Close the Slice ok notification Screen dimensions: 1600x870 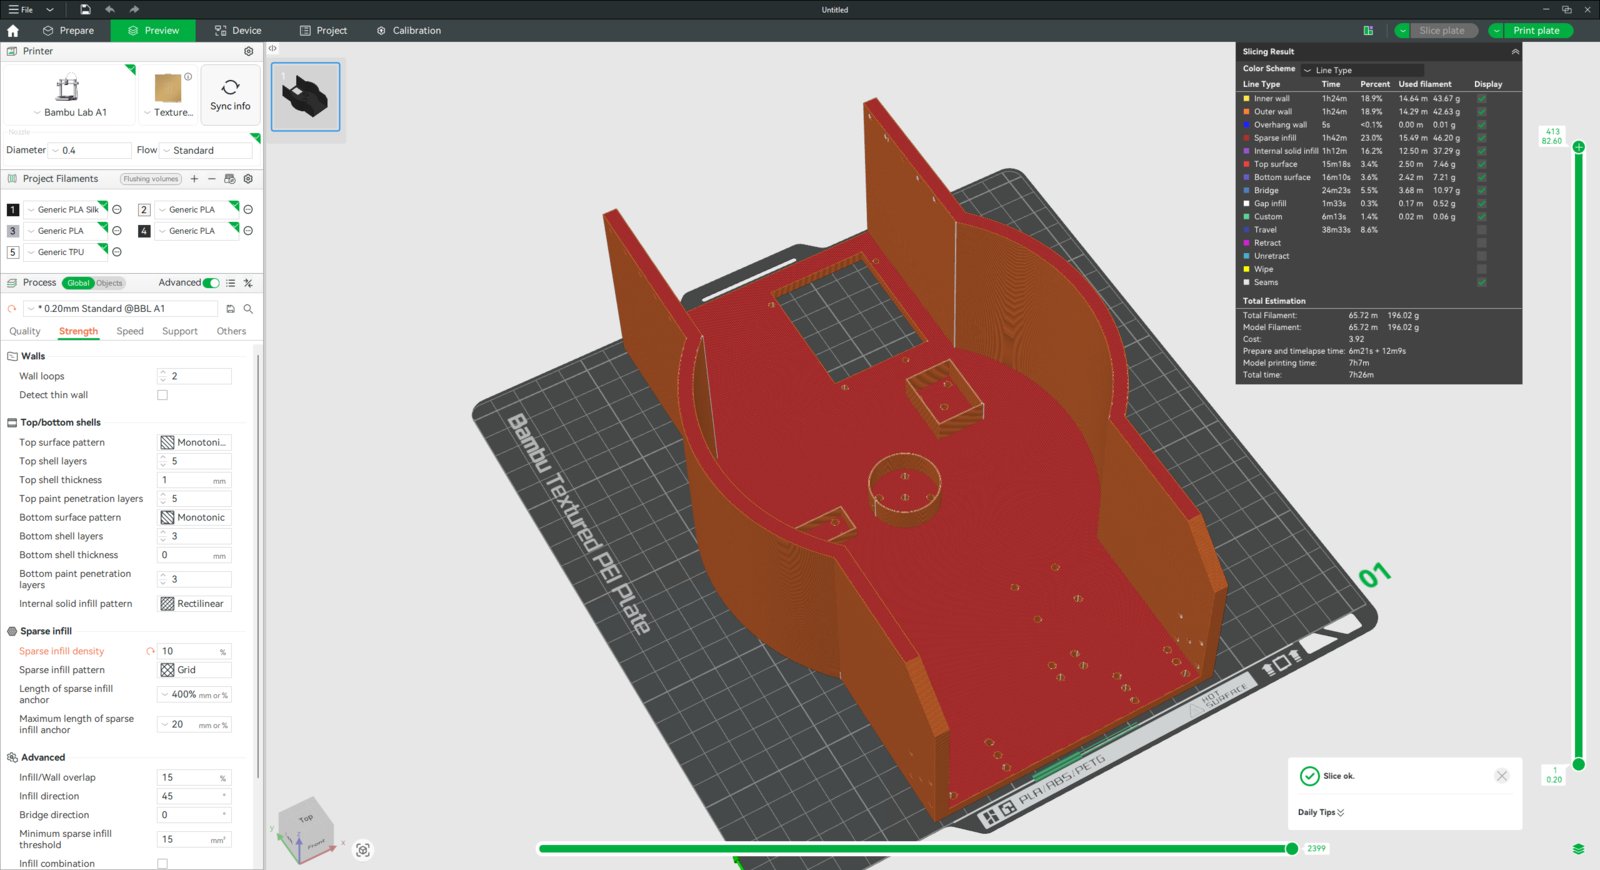click(1502, 776)
